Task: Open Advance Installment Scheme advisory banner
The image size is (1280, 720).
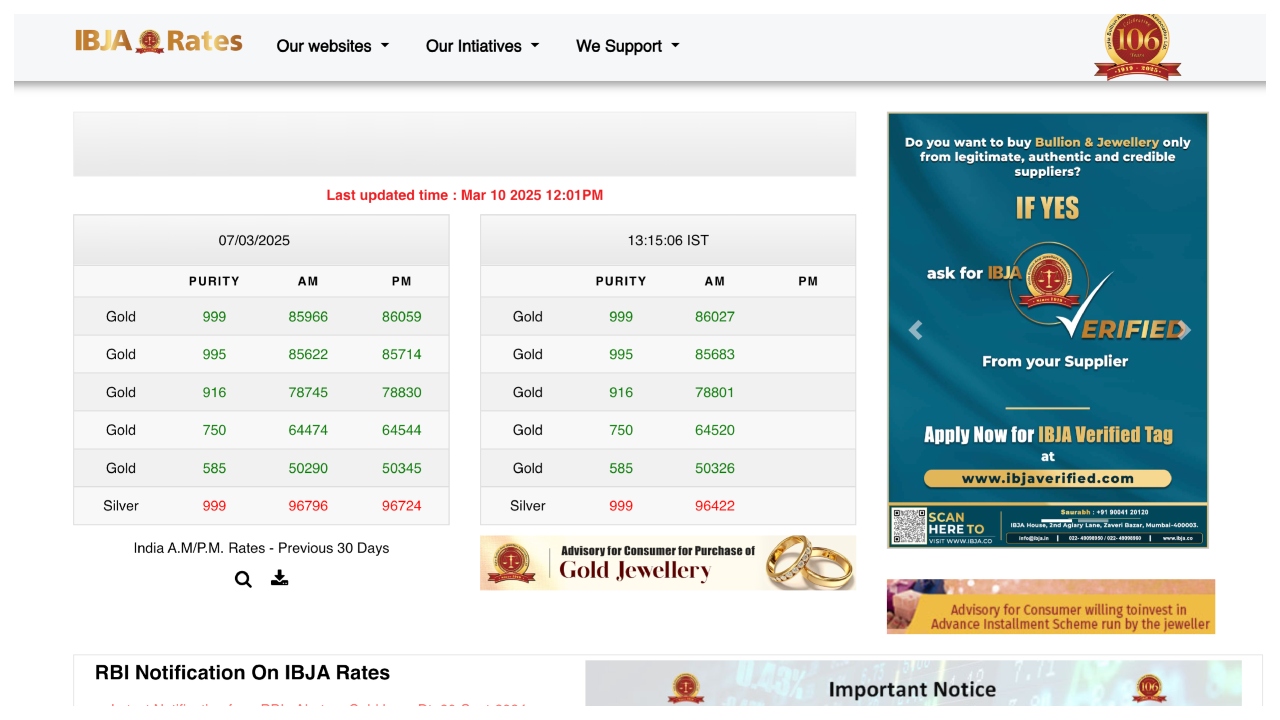Action: pyautogui.click(x=1050, y=606)
